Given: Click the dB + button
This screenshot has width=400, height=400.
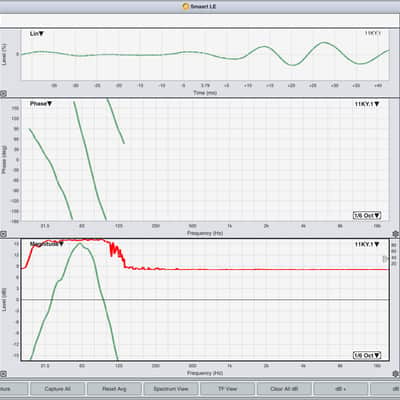Looking at the screenshot, I should pos(341,389).
